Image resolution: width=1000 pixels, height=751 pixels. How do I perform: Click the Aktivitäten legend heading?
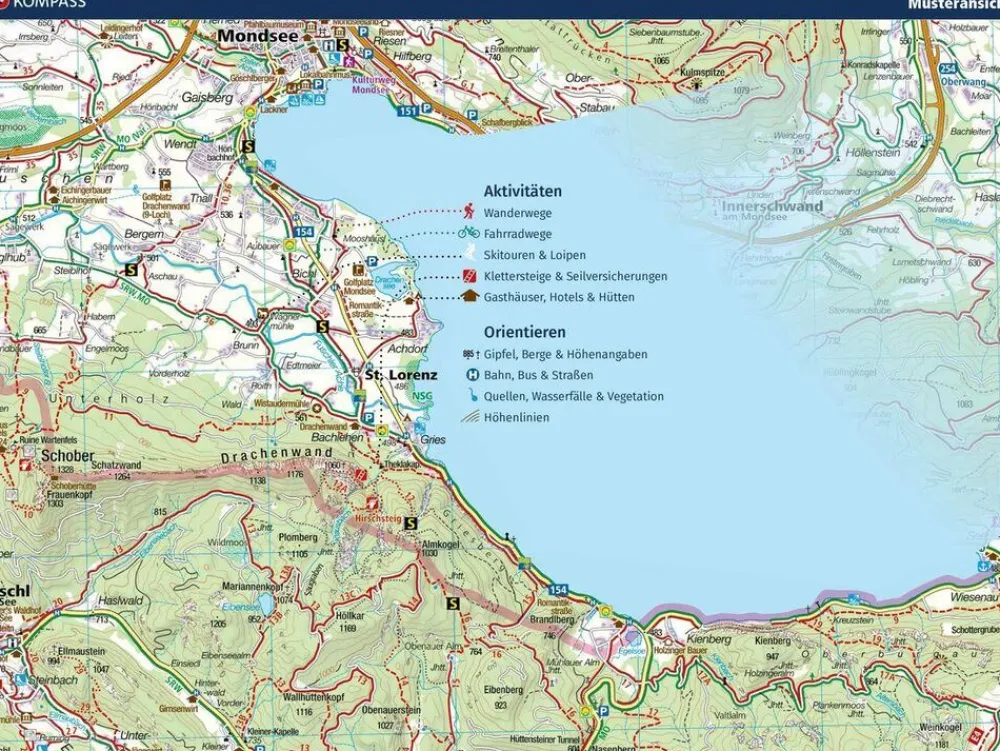522,191
